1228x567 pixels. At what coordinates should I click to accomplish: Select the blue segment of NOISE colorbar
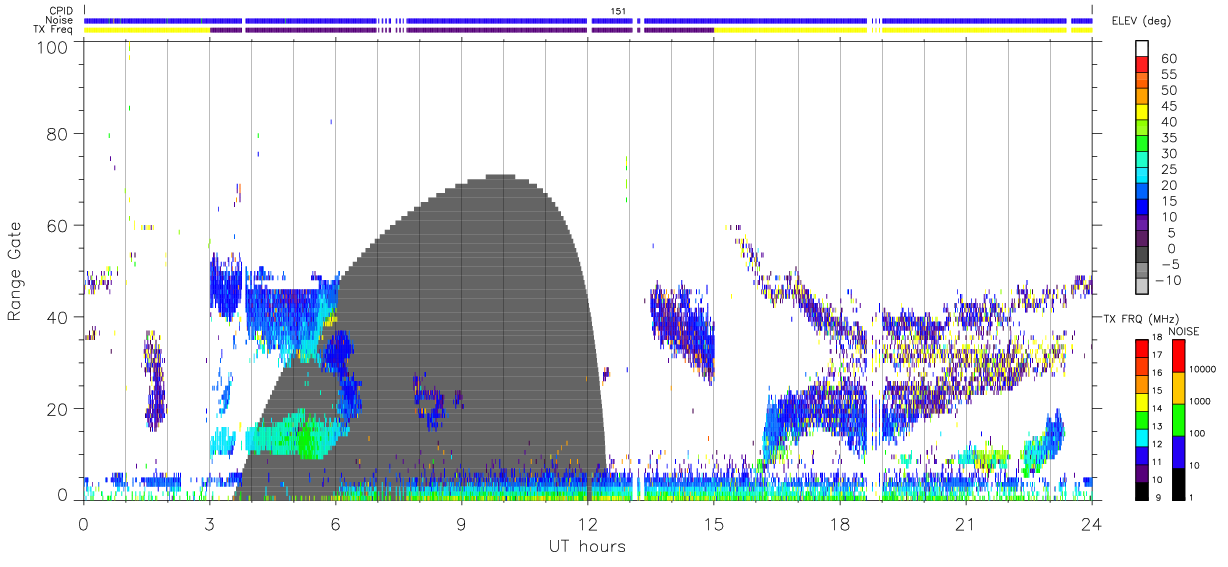pyautogui.click(x=1177, y=451)
